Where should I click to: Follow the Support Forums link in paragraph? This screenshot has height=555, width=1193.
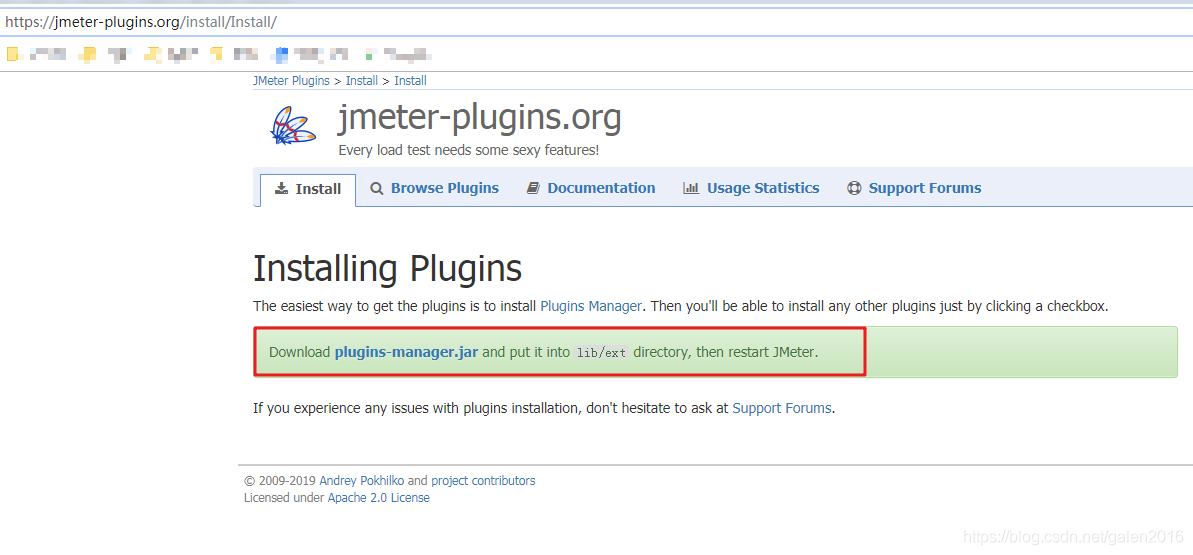tap(782, 408)
